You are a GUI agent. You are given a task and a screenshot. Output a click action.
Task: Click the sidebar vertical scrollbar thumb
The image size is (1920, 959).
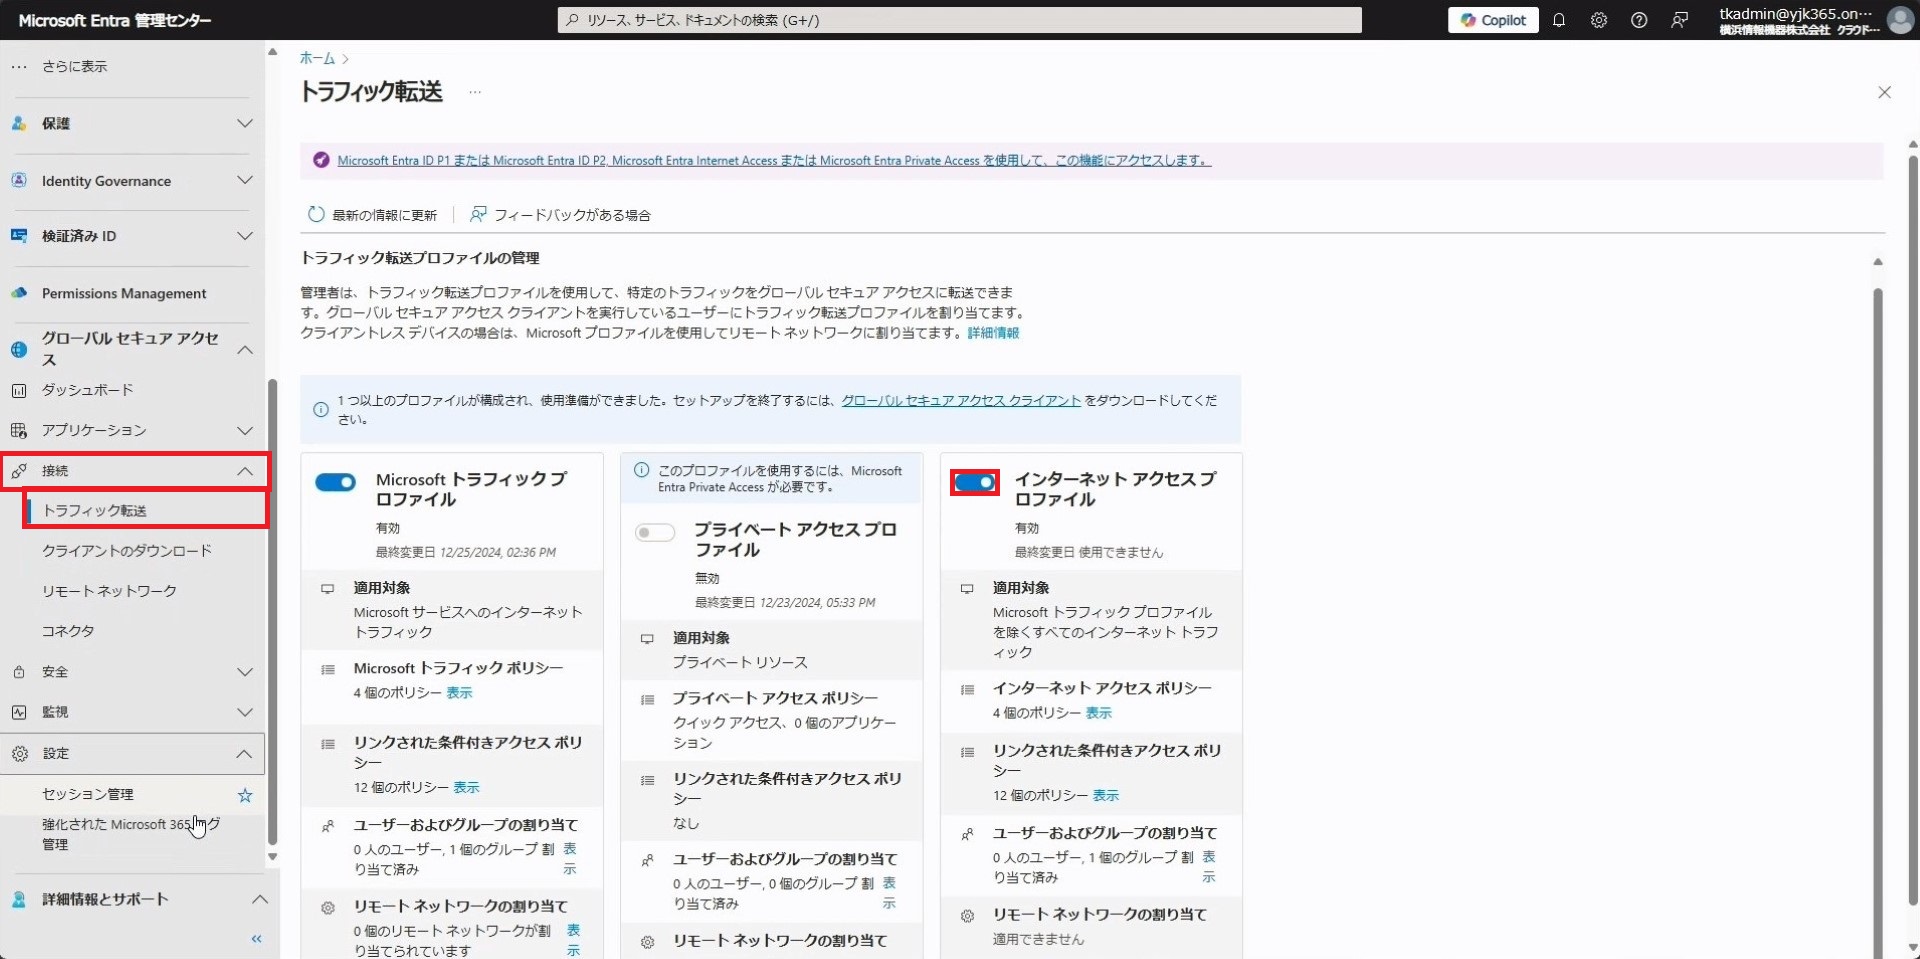tap(272, 612)
